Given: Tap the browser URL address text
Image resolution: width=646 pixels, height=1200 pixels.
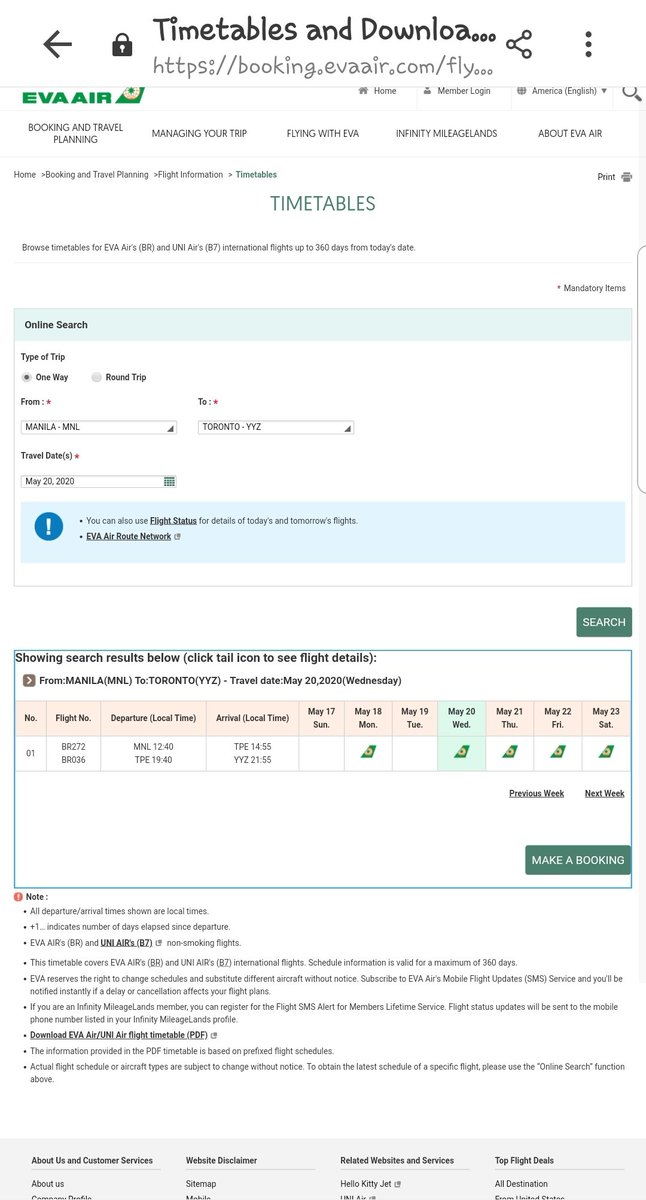Looking at the screenshot, I should tap(322, 66).
